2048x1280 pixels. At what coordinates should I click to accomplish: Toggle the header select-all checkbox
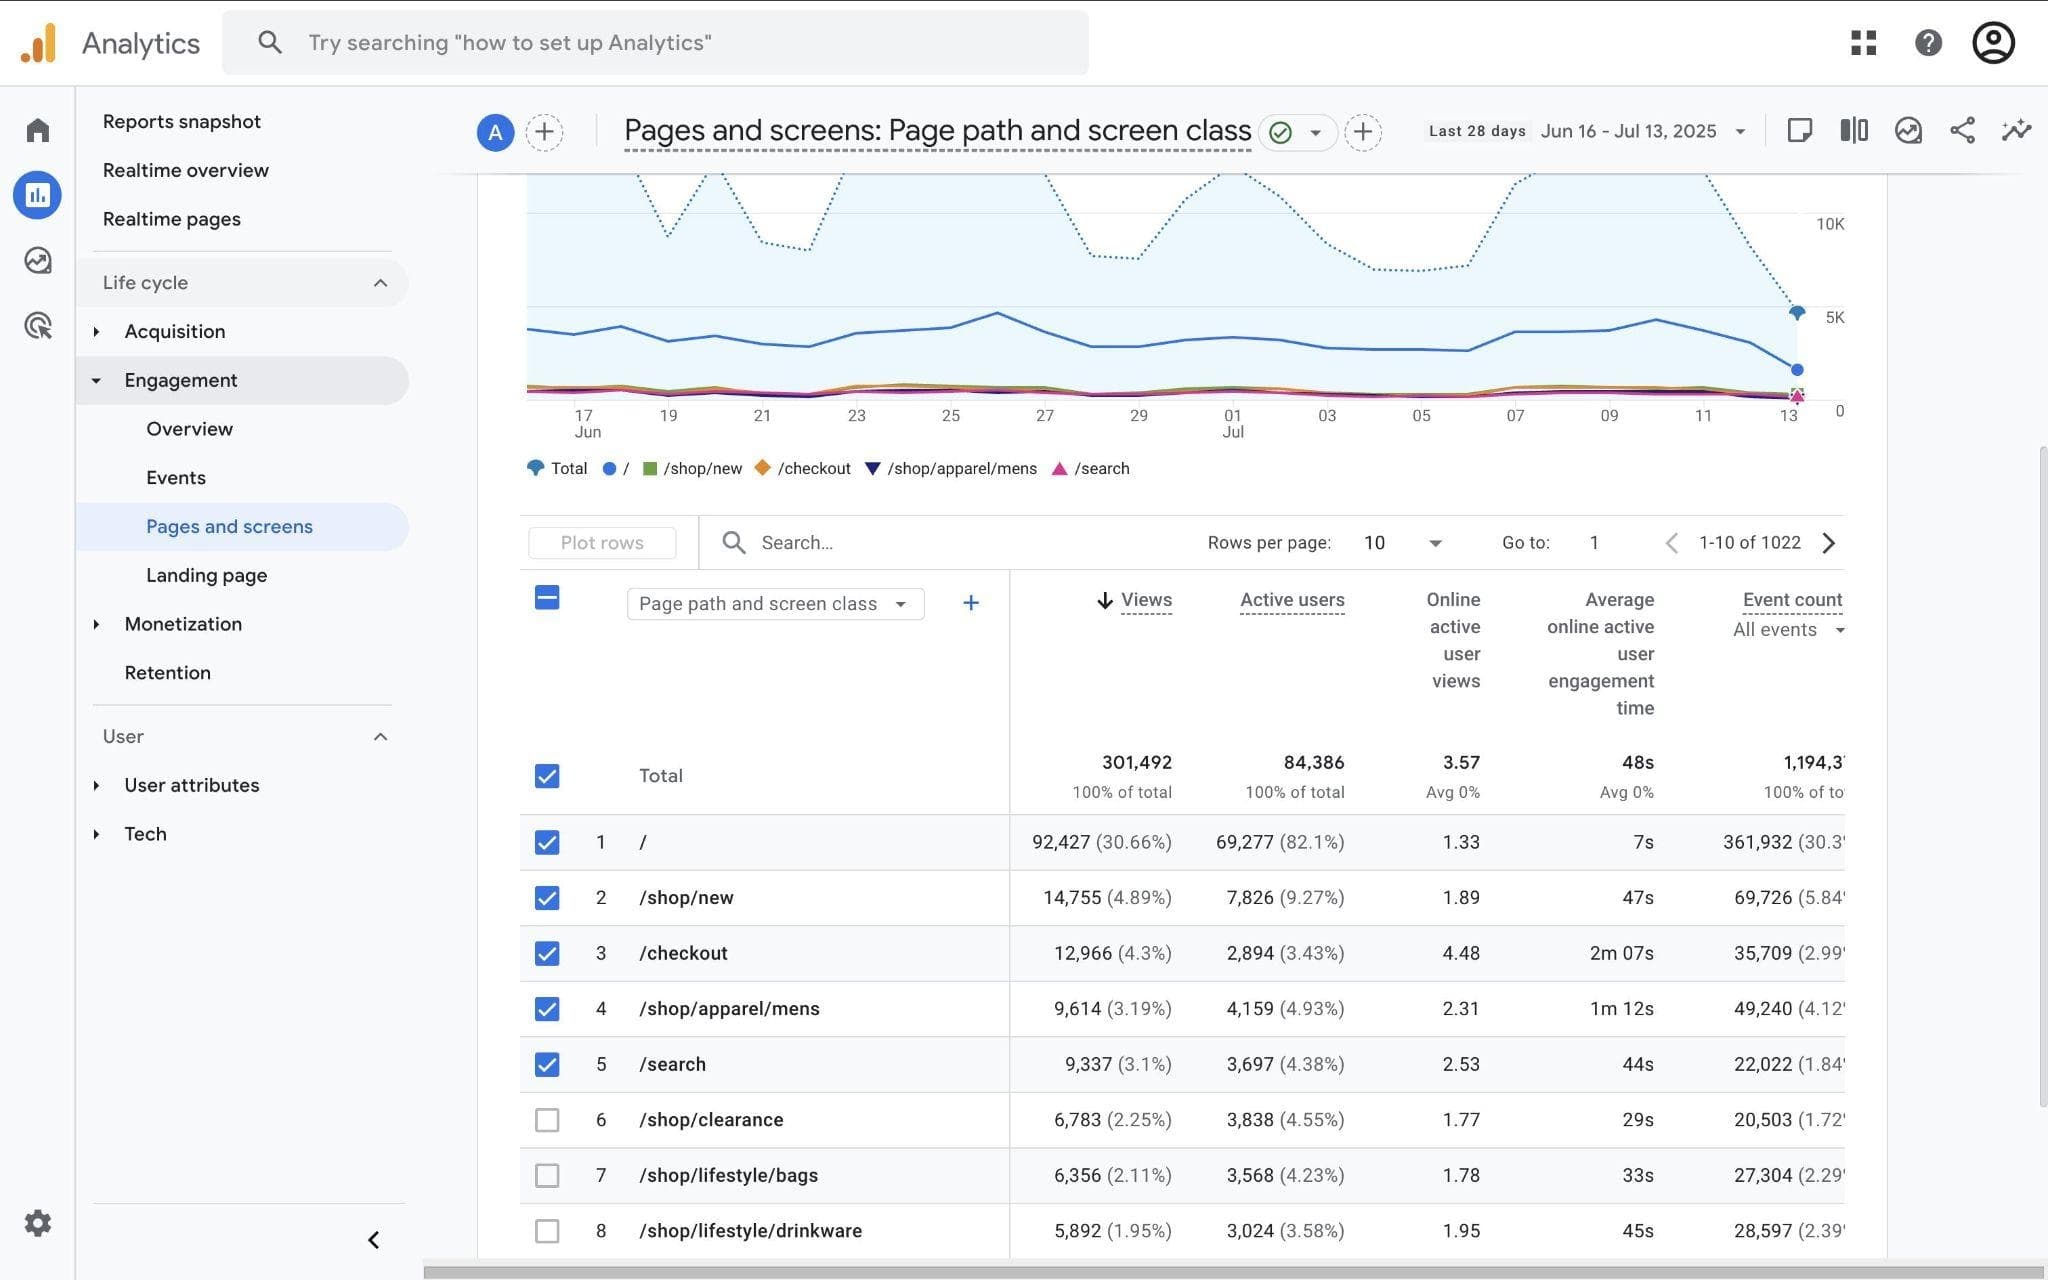pos(547,598)
